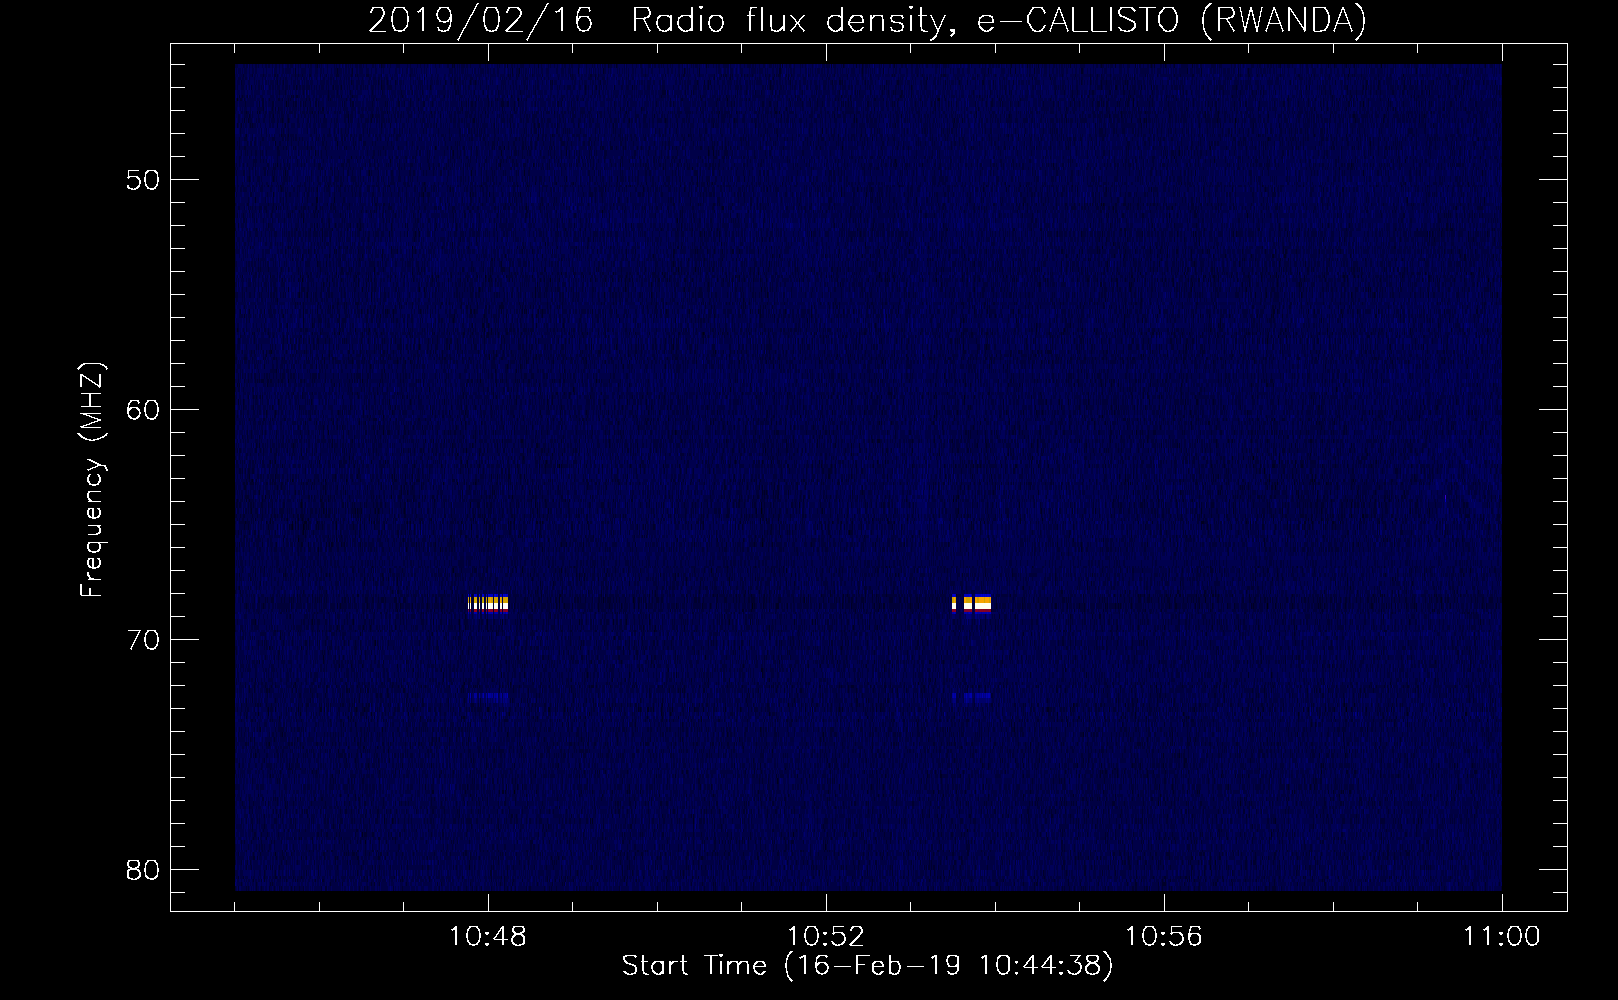Click the faint blue feature near 10:48 at 72 MHz

click(488, 698)
